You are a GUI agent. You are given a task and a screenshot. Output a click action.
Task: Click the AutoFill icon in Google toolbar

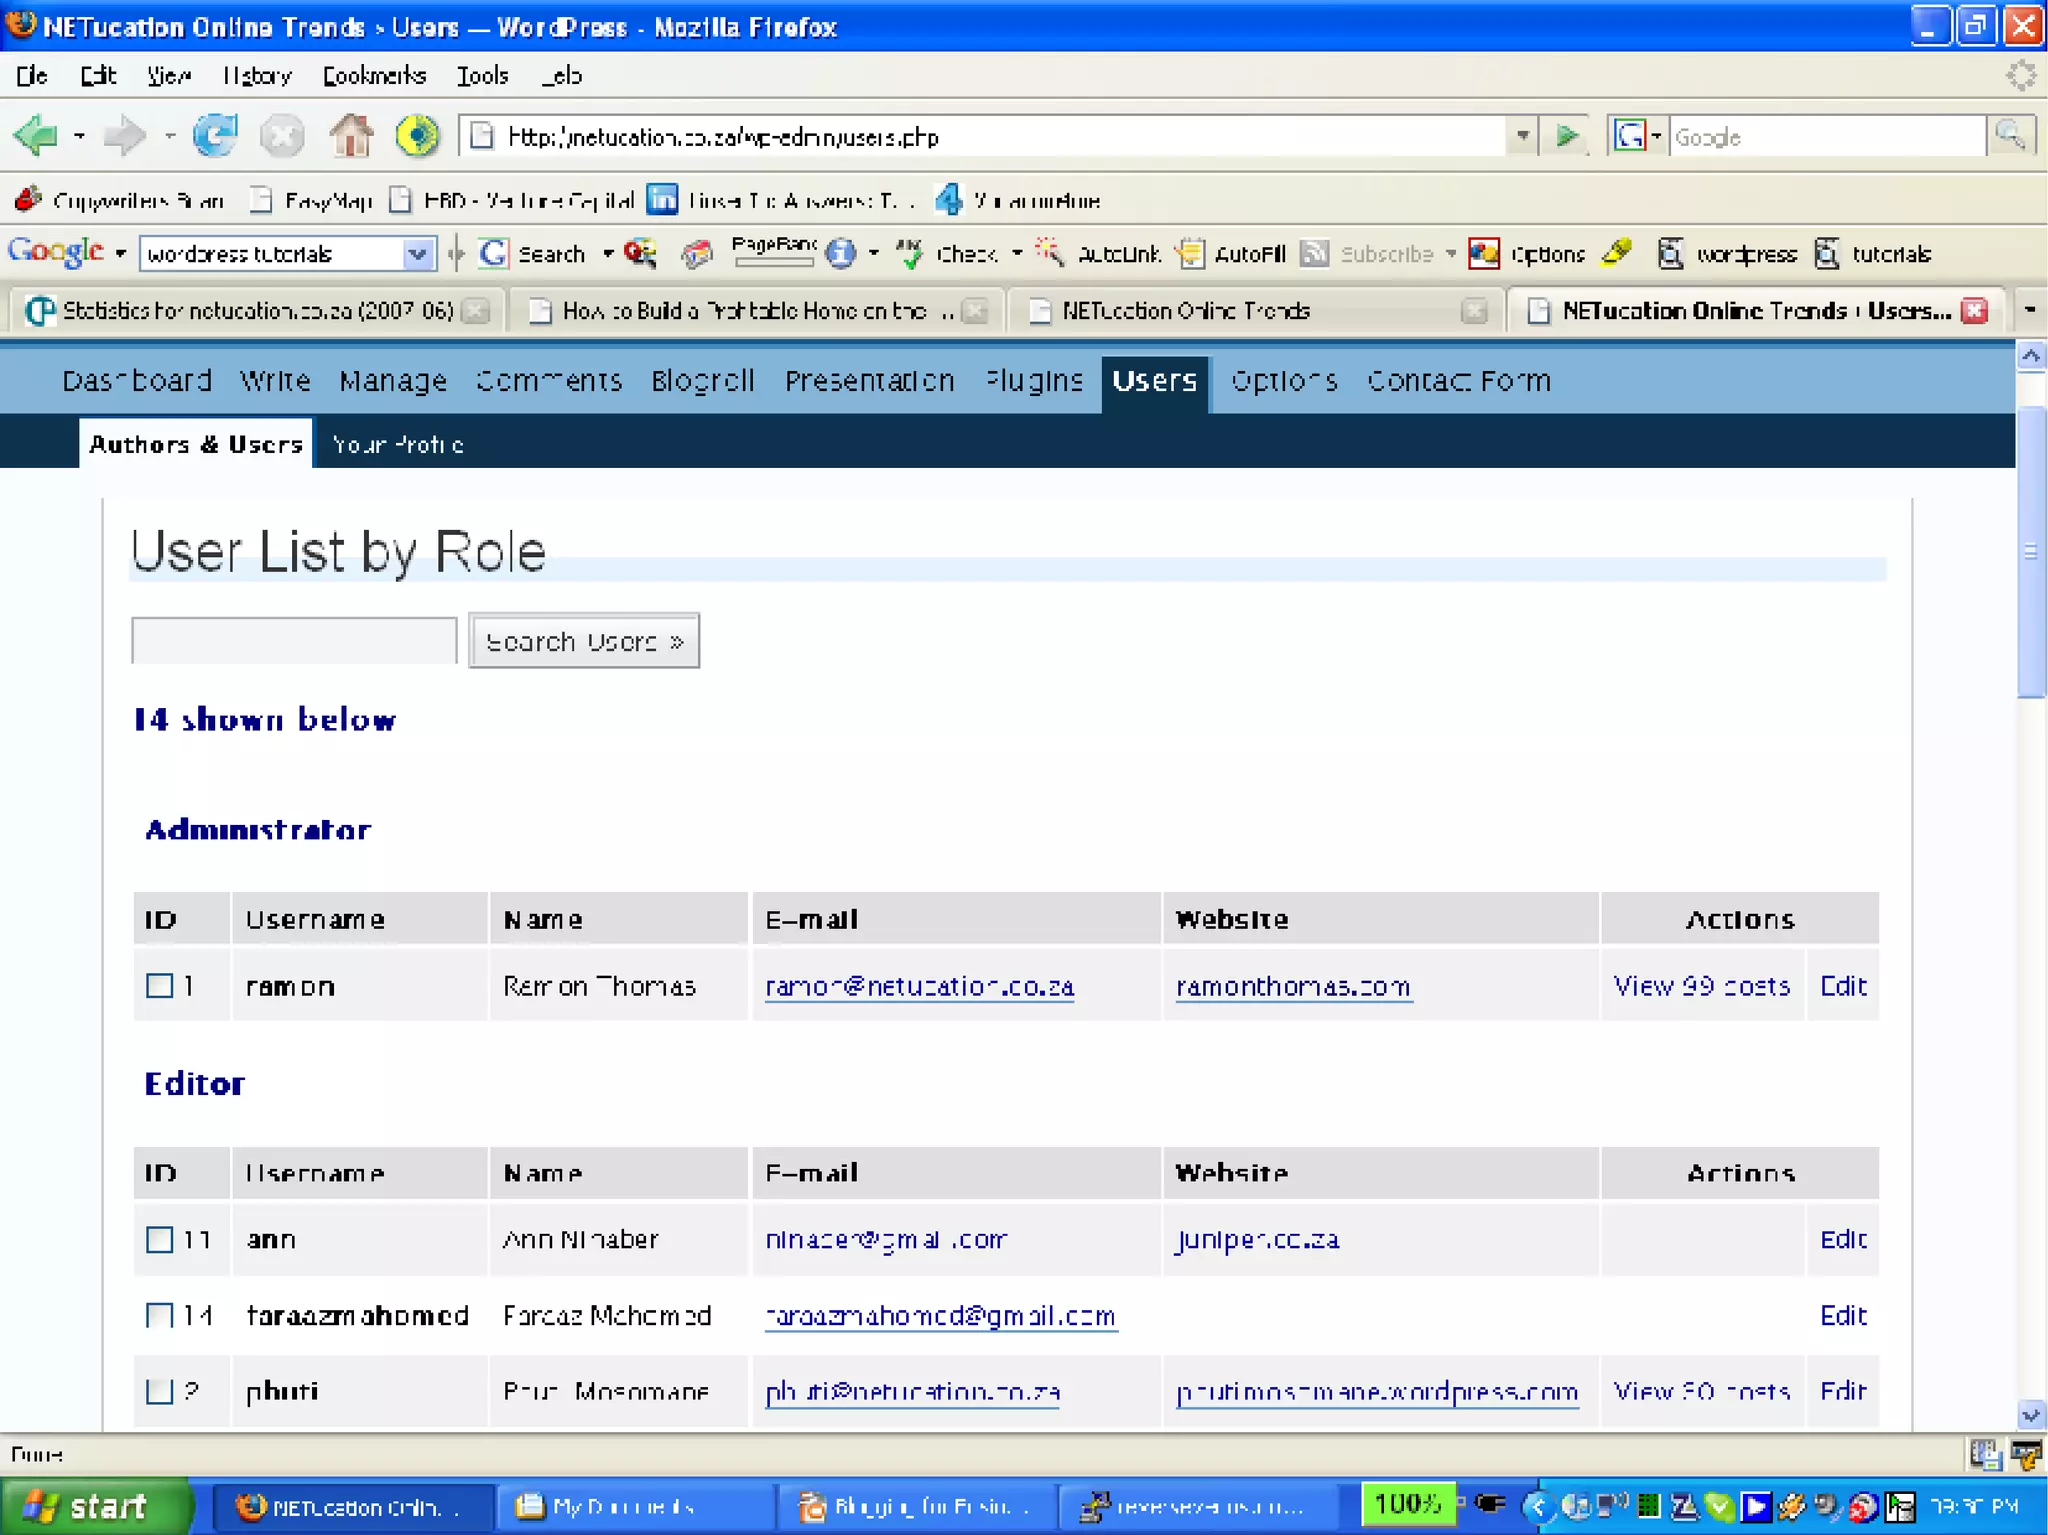pyautogui.click(x=1191, y=254)
